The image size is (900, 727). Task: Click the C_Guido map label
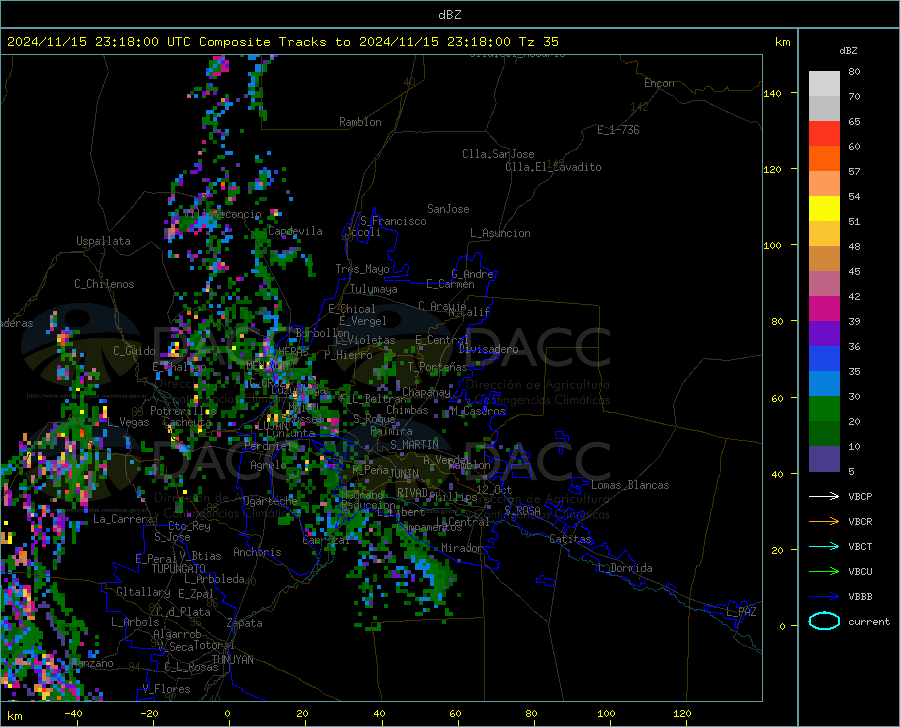(x=134, y=351)
